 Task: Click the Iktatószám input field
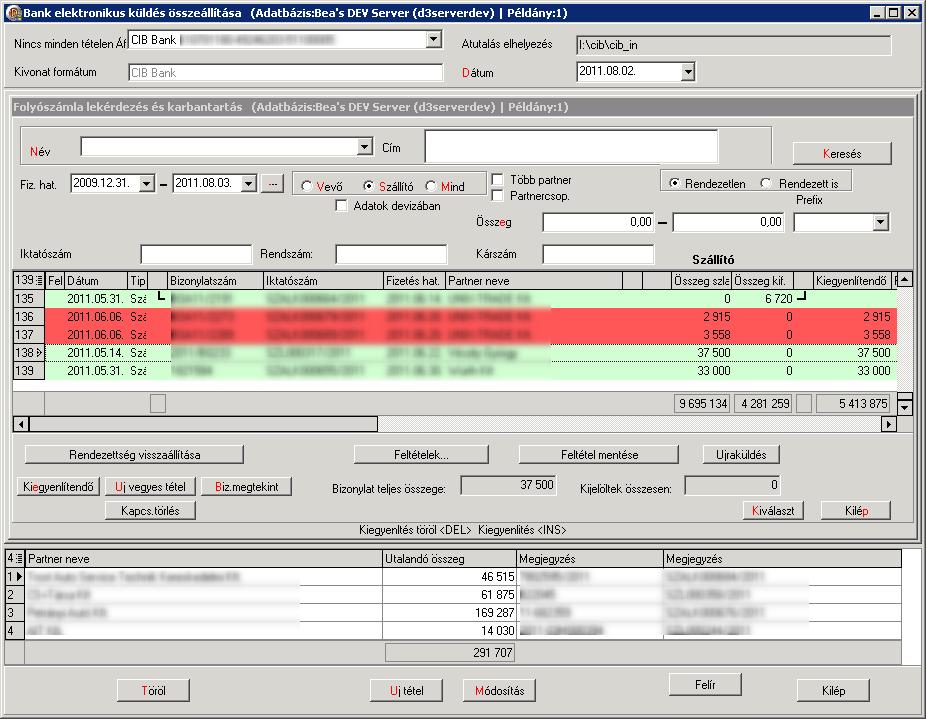tap(196, 254)
